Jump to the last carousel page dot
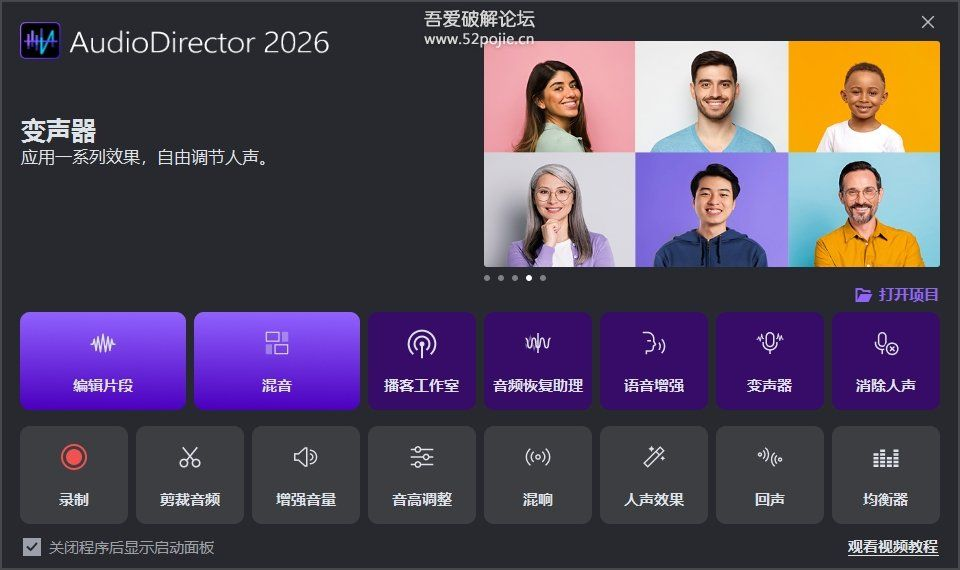Image resolution: width=960 pixels, height=570 pixels. (543, 278)
